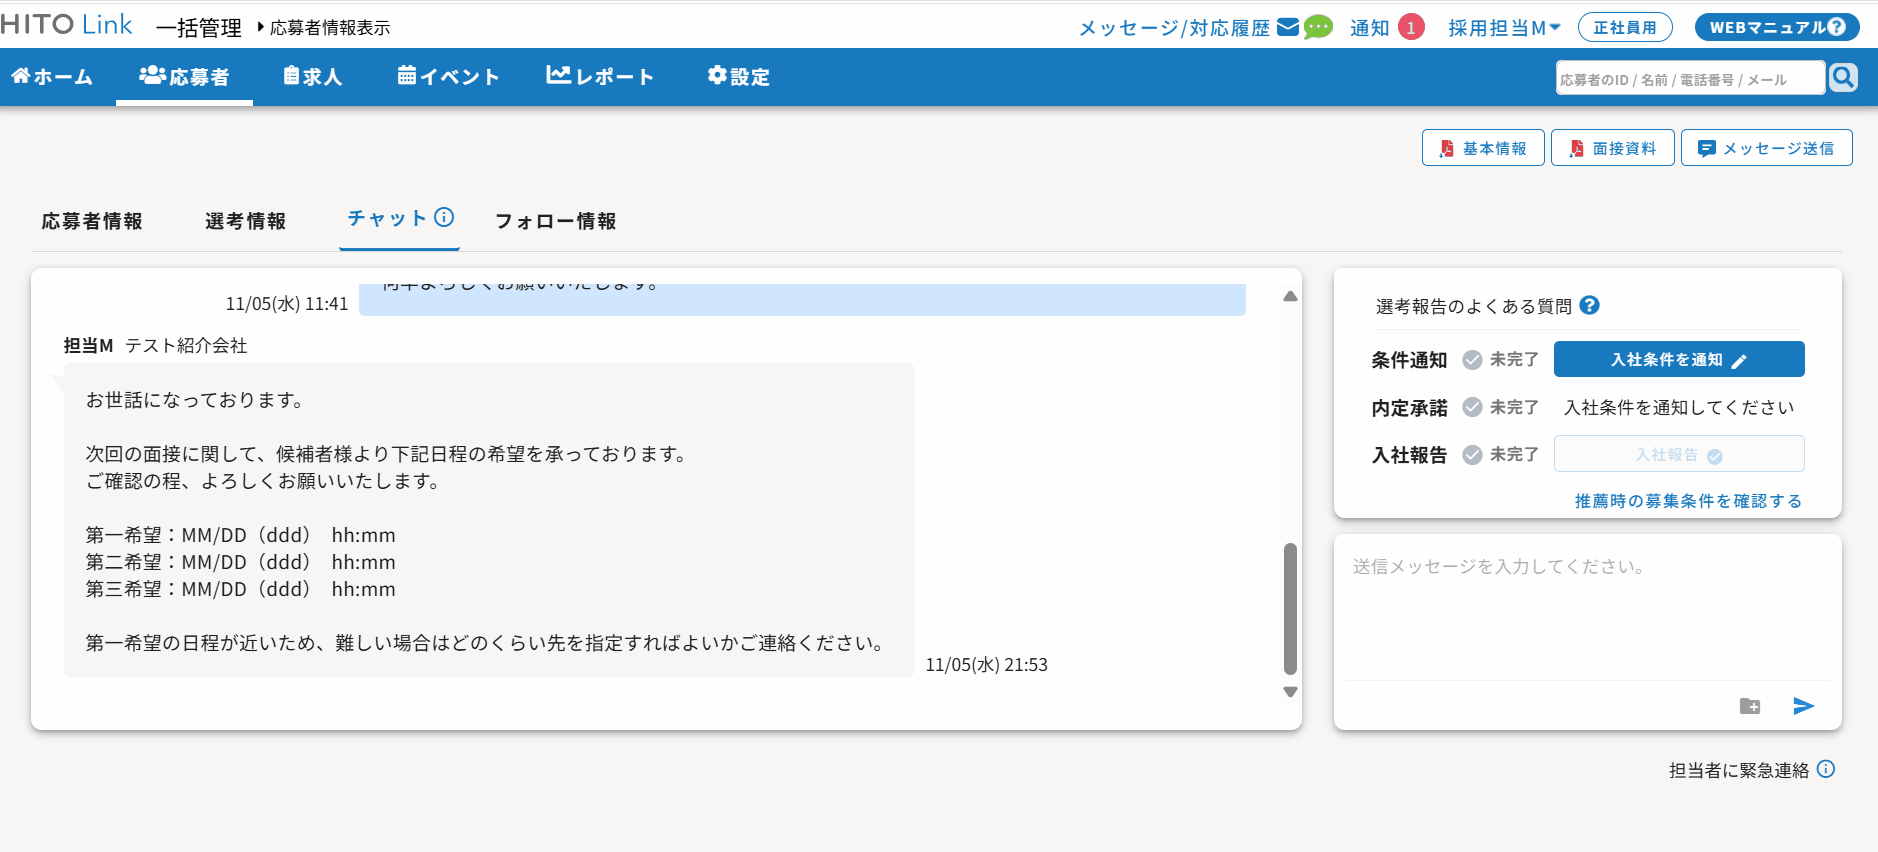Open 推薦時の募集条件を確認する link
1878x852 pixels.
1689,501
